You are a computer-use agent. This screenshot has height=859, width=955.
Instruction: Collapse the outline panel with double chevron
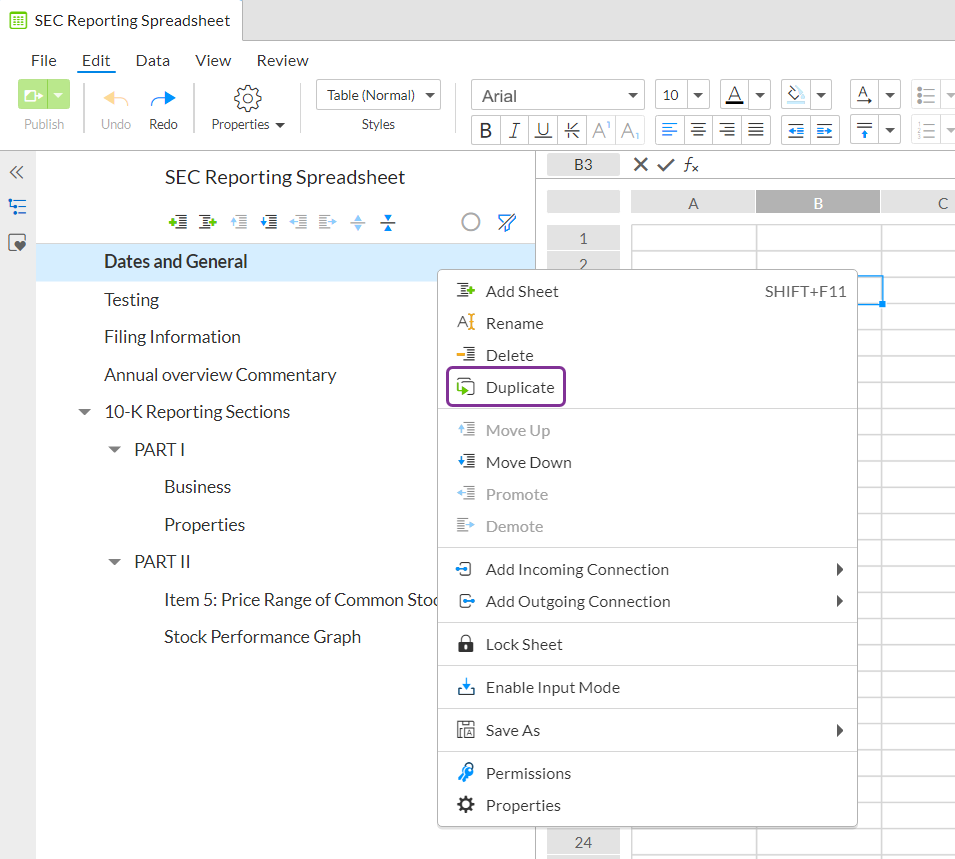(x=17, y=172)
